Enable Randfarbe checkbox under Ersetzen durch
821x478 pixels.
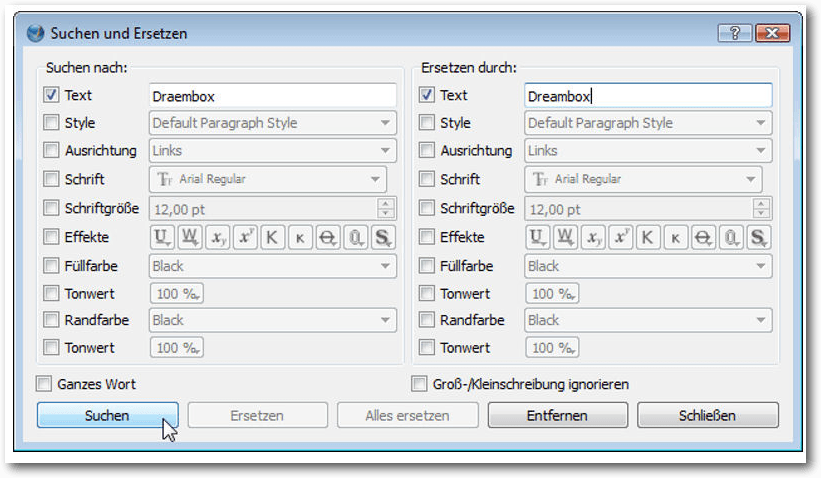(426, 319)
